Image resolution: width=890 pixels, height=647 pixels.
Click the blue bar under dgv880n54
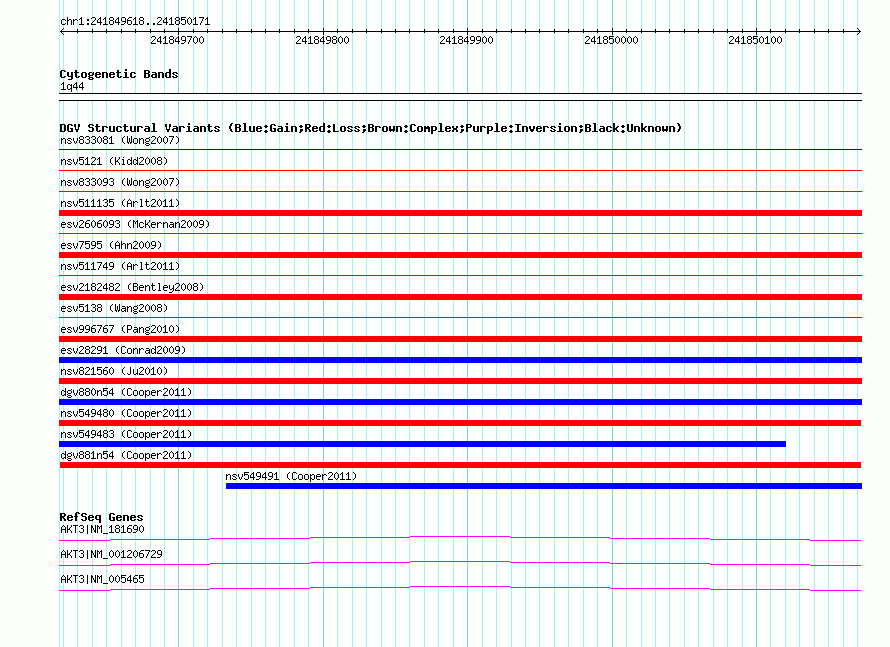click(460, 402)
